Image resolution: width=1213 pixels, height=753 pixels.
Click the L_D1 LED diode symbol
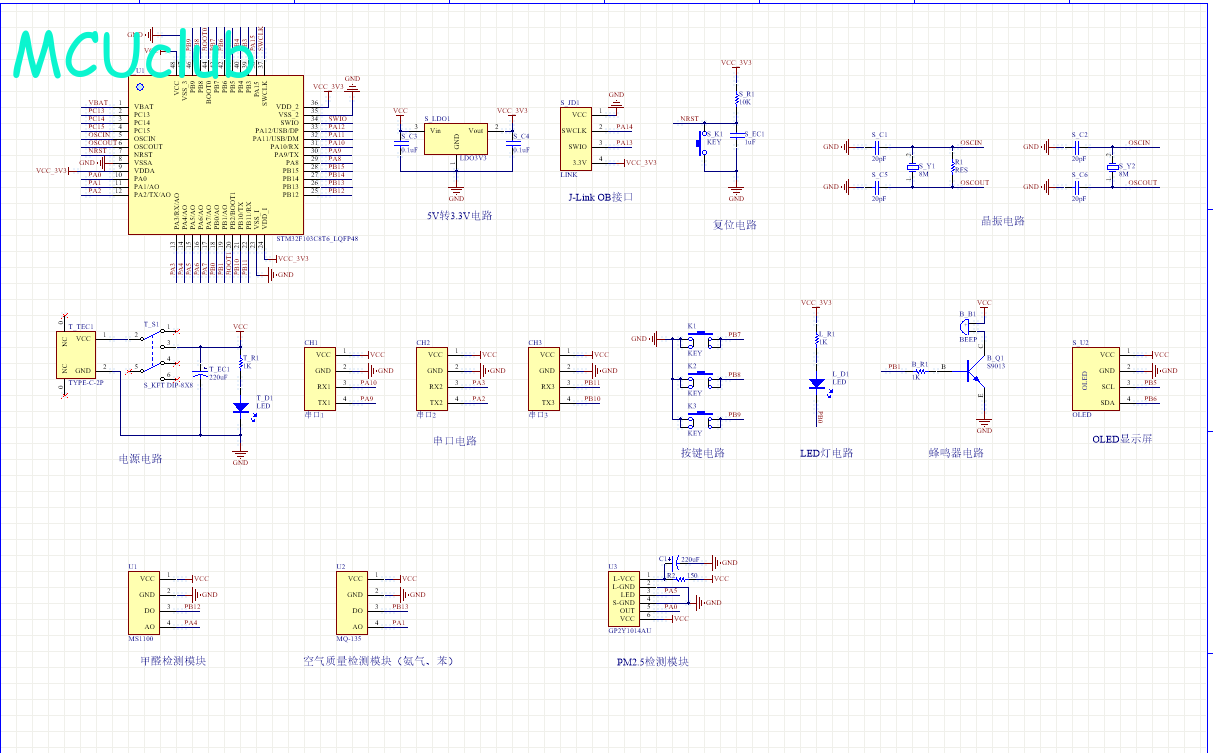(817, 383)
